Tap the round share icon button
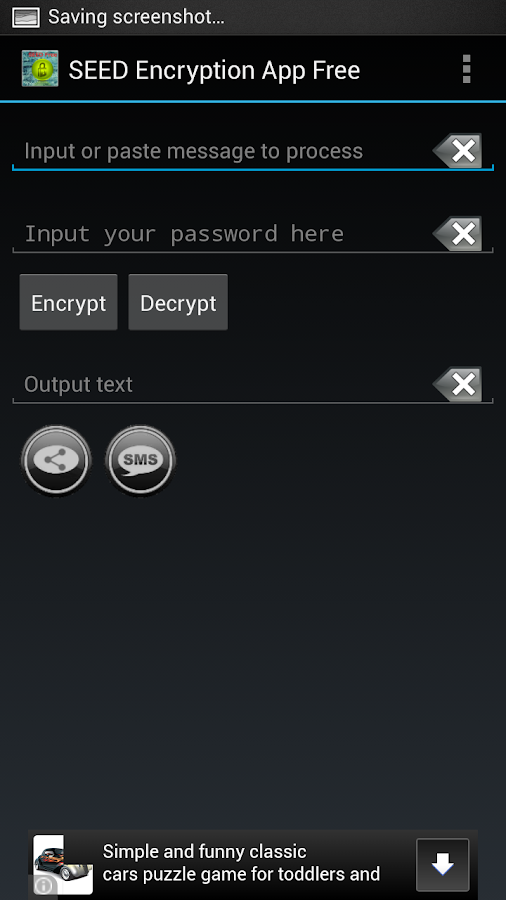 click(56, 460)
